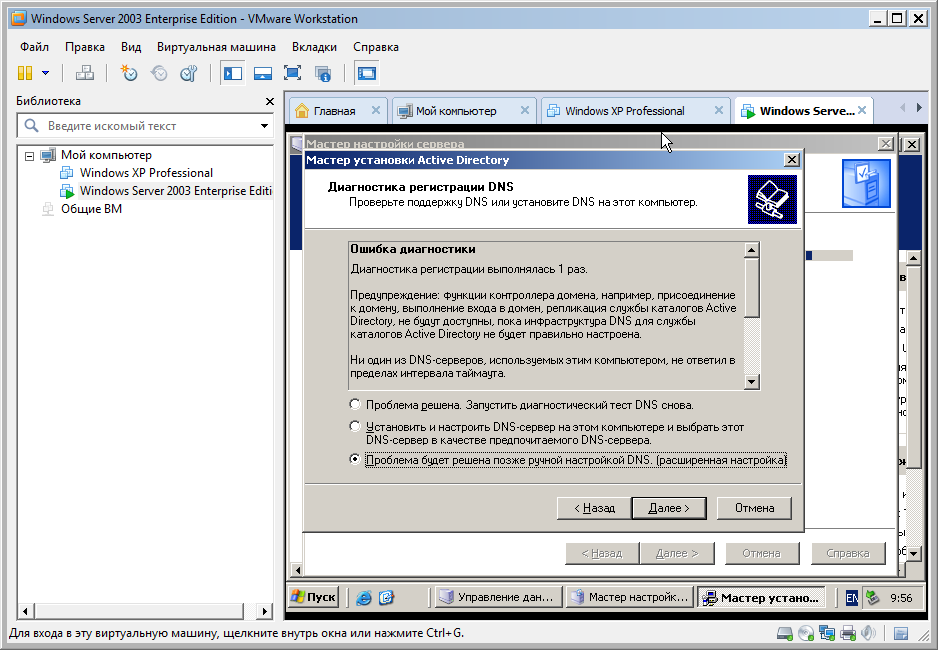Open the Файл menu

pos(34,47)
